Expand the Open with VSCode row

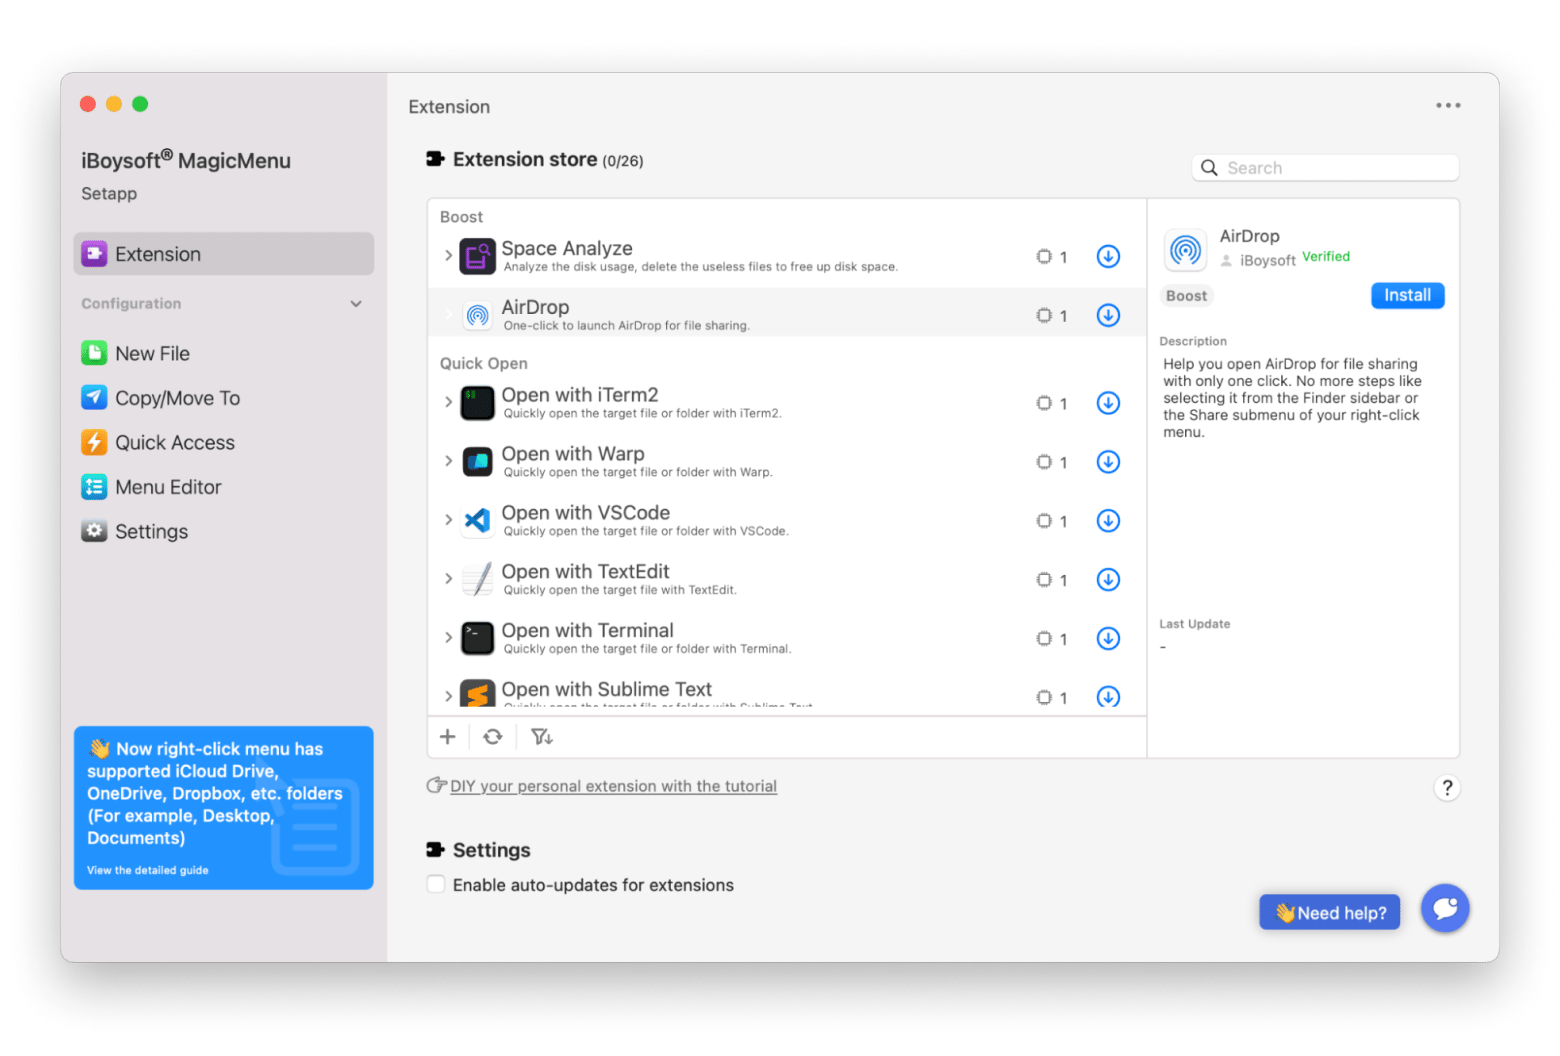point(448,520)
